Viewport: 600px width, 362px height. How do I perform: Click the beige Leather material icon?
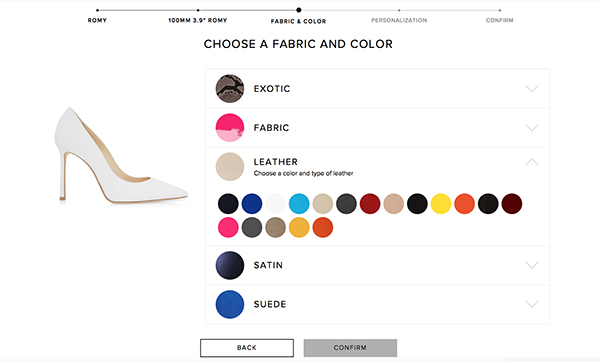230,166
